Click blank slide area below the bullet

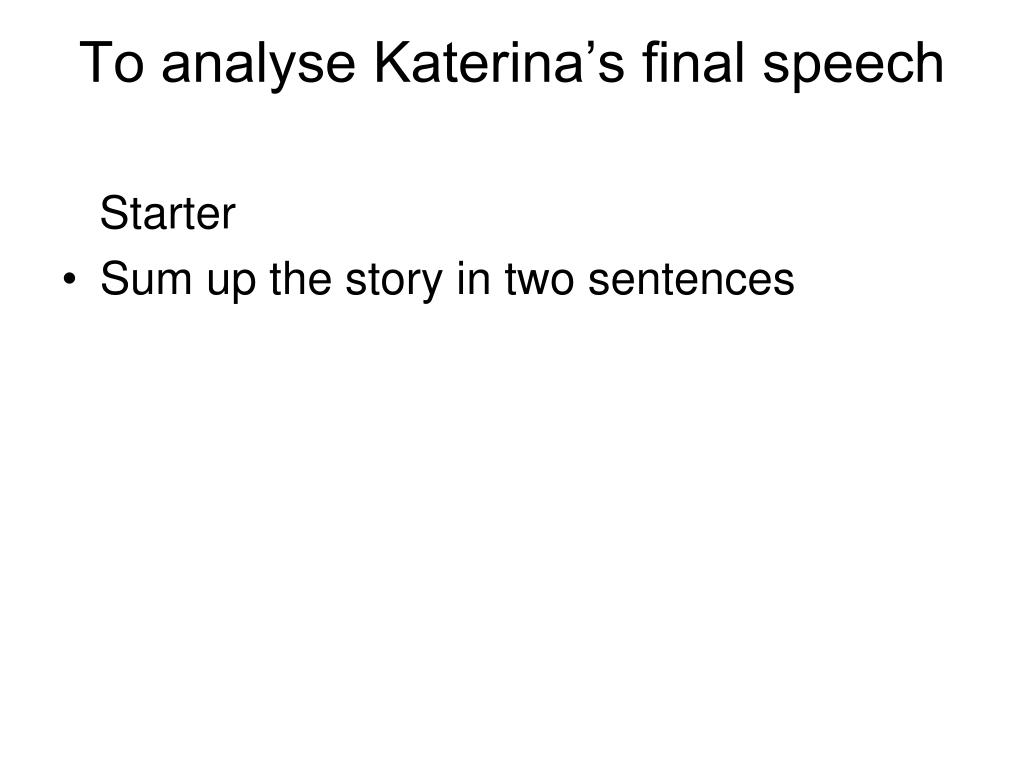pos(512,522)
